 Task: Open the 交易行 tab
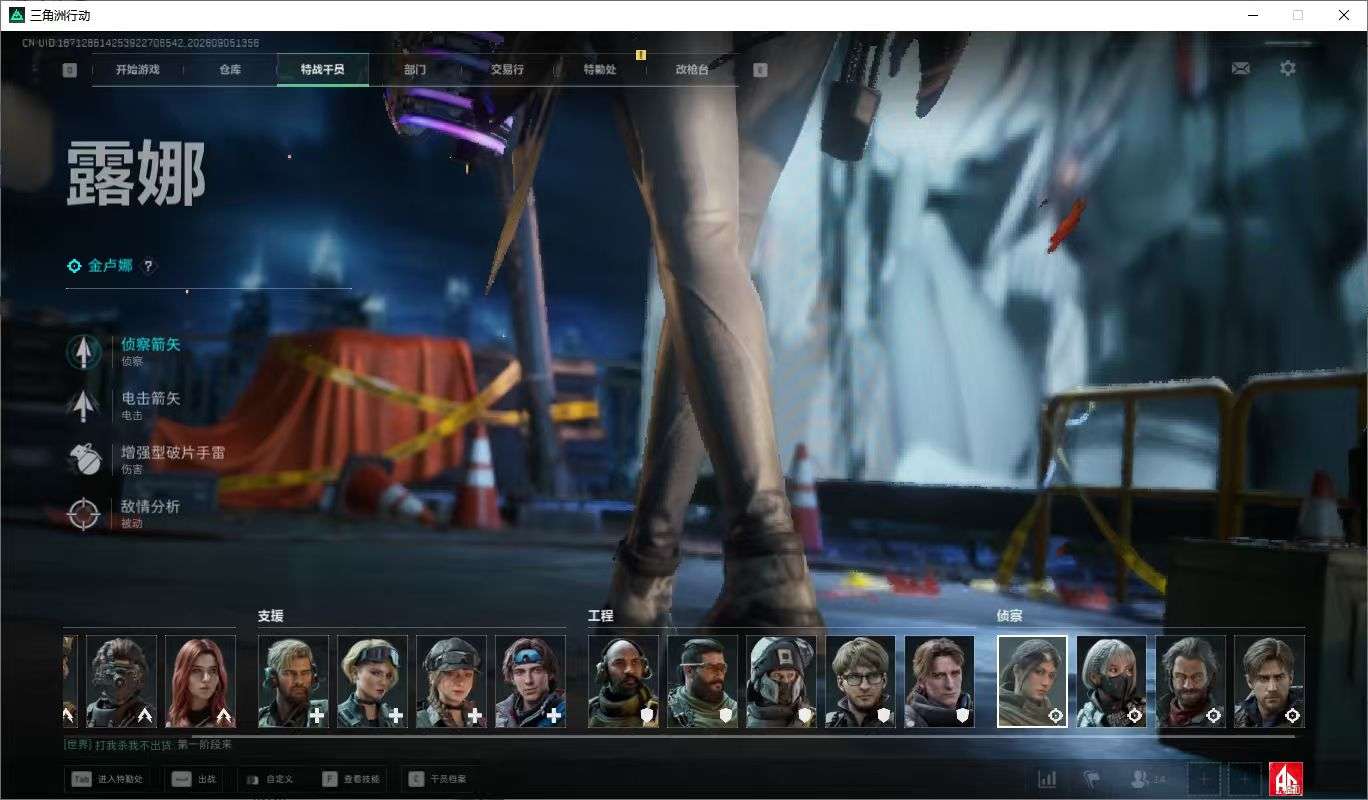507,70
